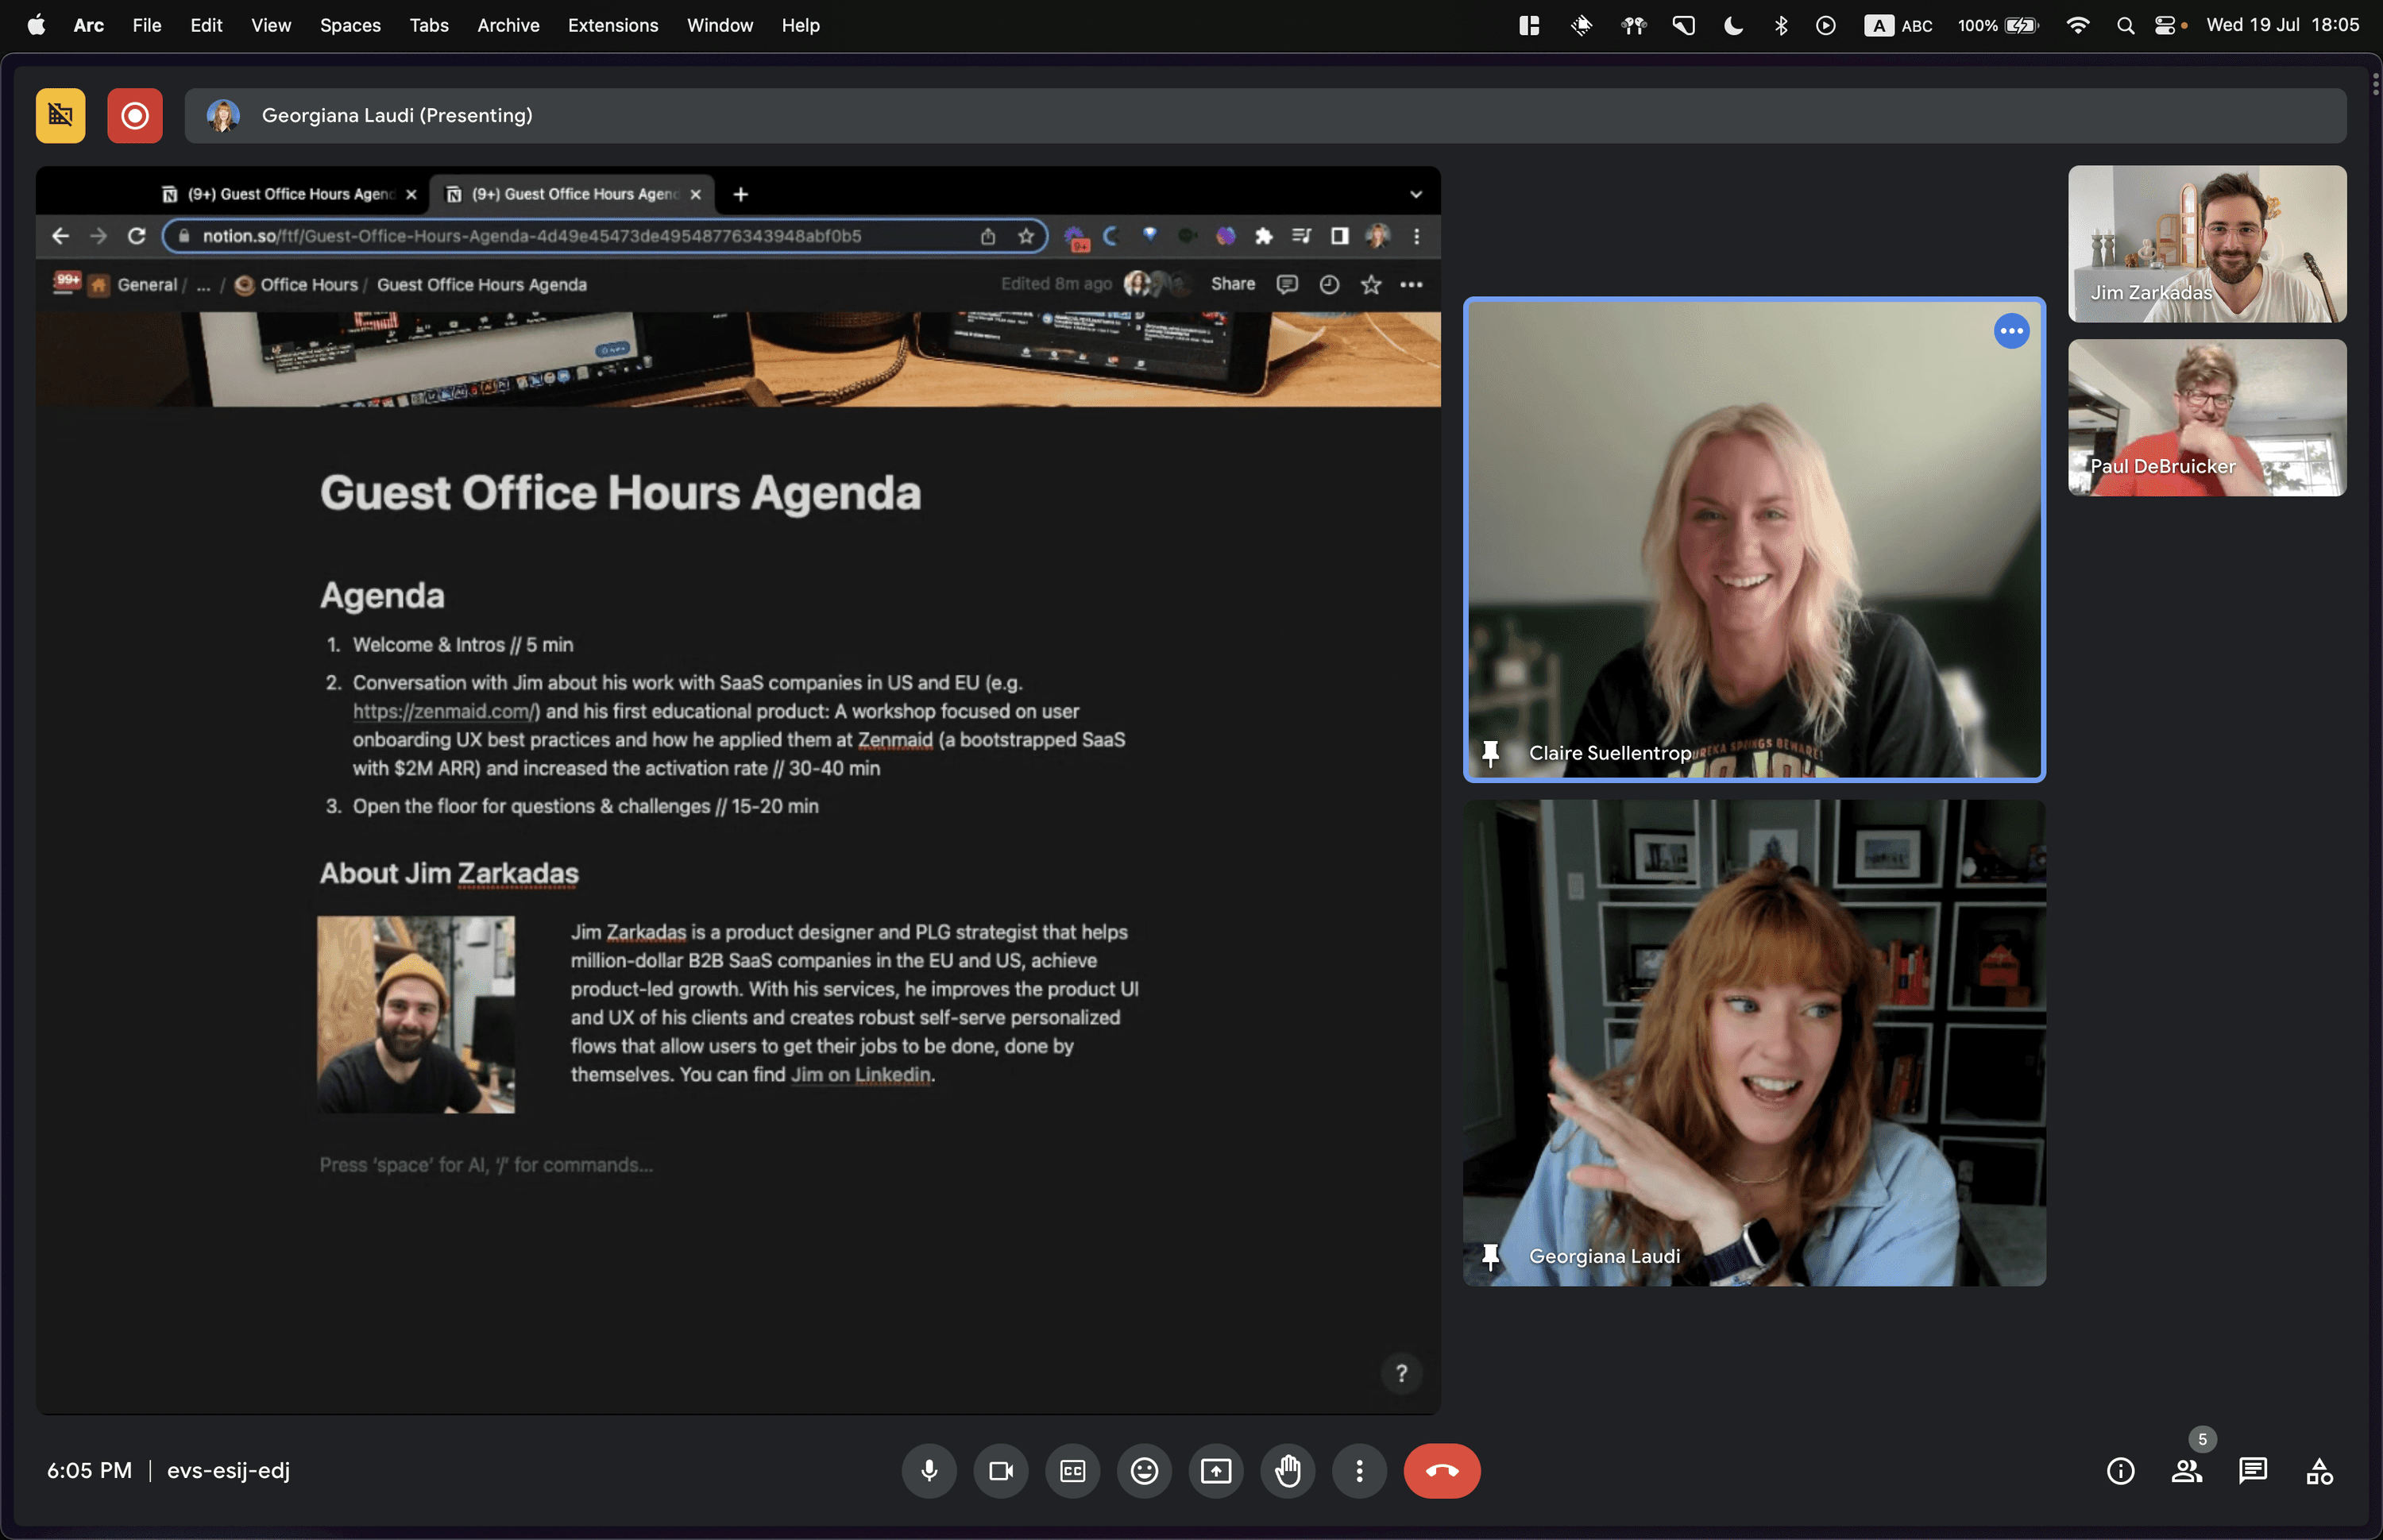The width and height of the screenshot is (2383, 1540).
Task: Show the participants people panel
Action: [2186, 1470]
